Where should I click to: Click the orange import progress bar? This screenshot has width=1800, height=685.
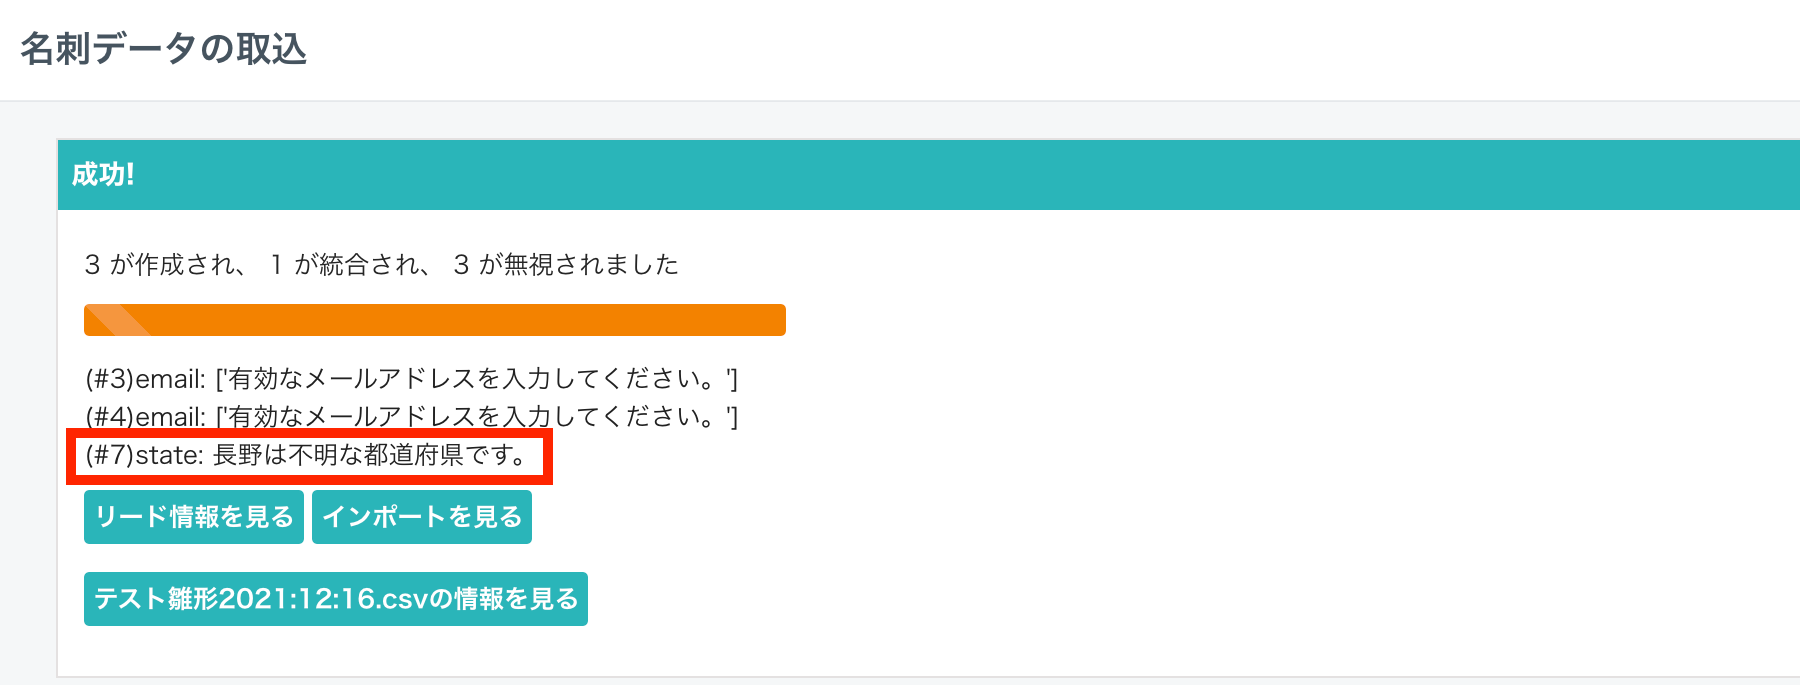[450, 320]
